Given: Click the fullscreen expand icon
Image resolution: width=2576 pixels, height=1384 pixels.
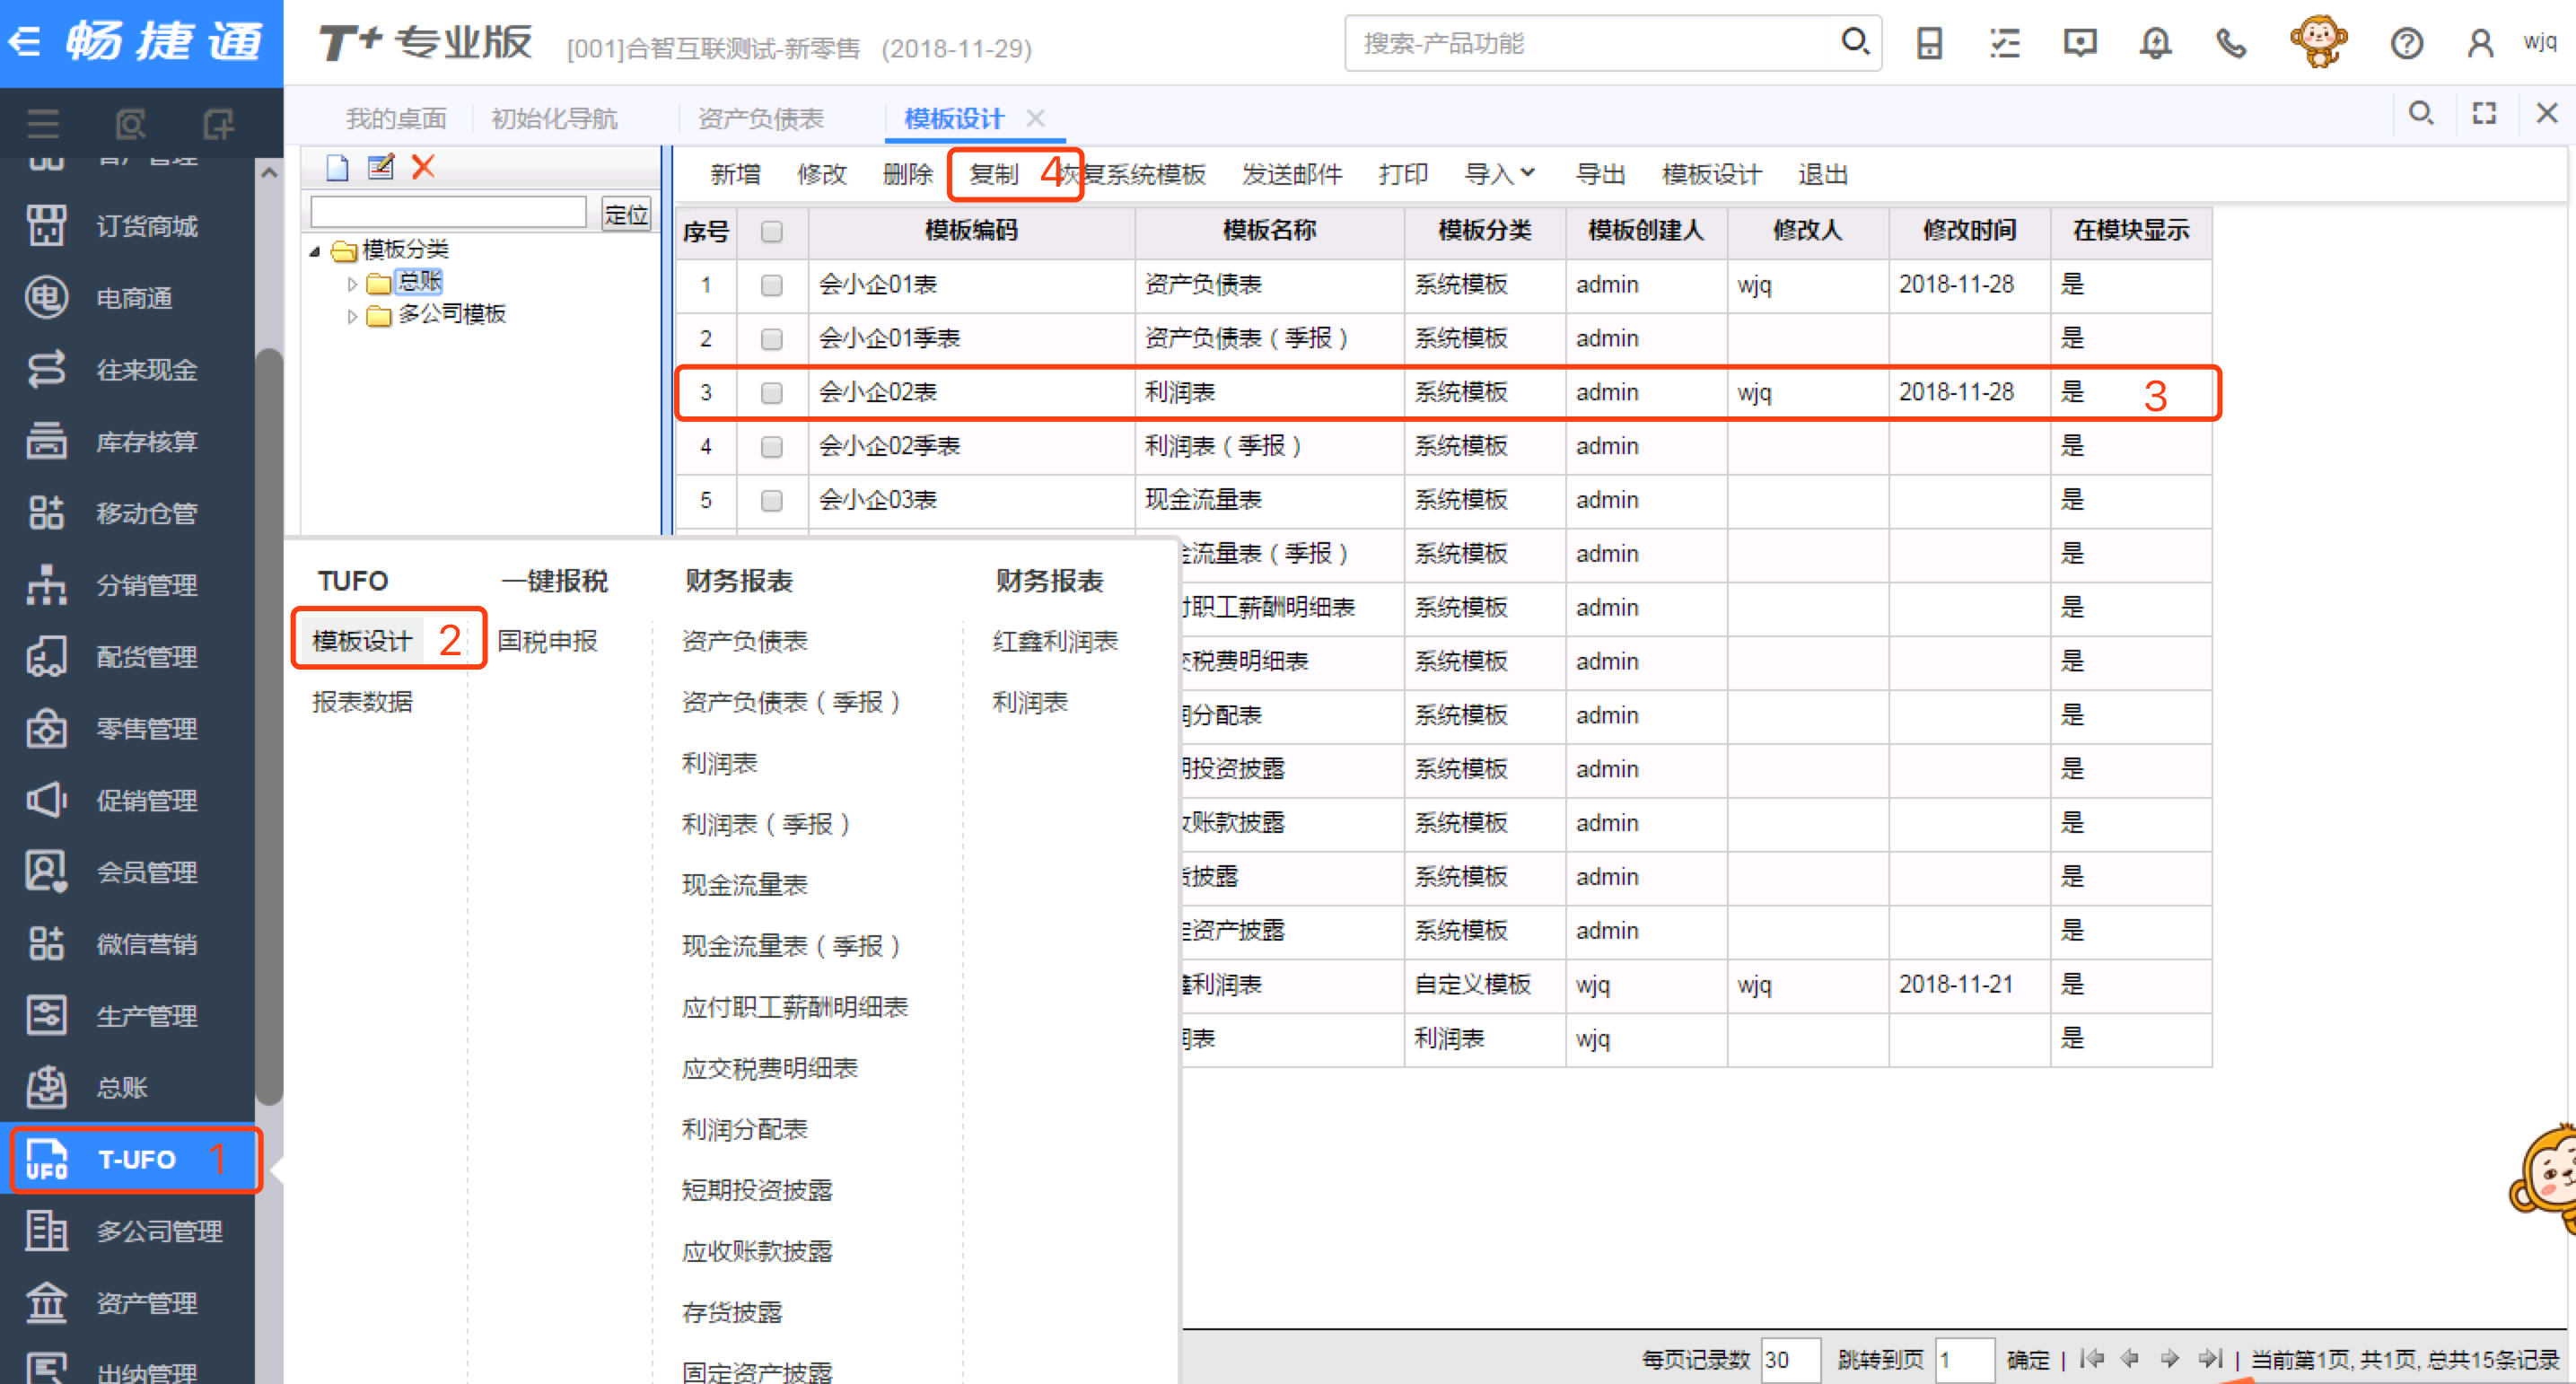Looking at the screenshot, I should [x=2484, y=113].
